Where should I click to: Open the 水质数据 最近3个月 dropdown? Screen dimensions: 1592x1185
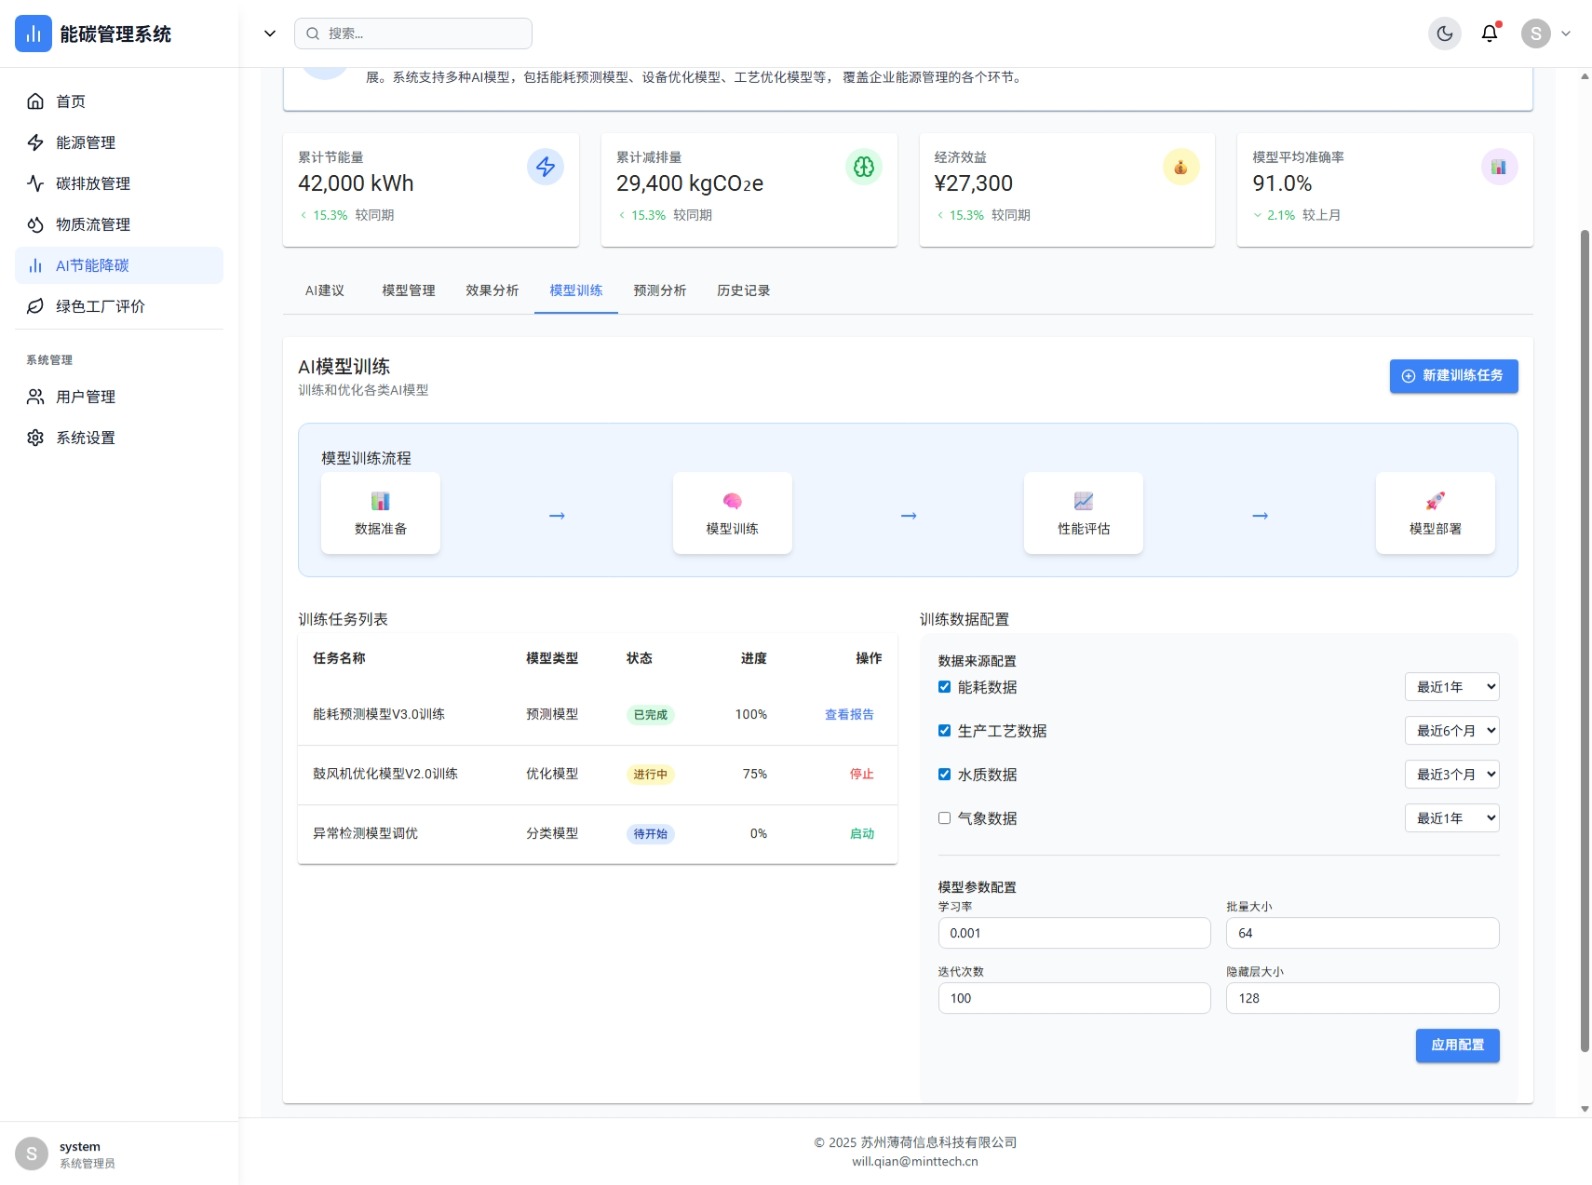pyautogui.click(x=1452, y=774)
